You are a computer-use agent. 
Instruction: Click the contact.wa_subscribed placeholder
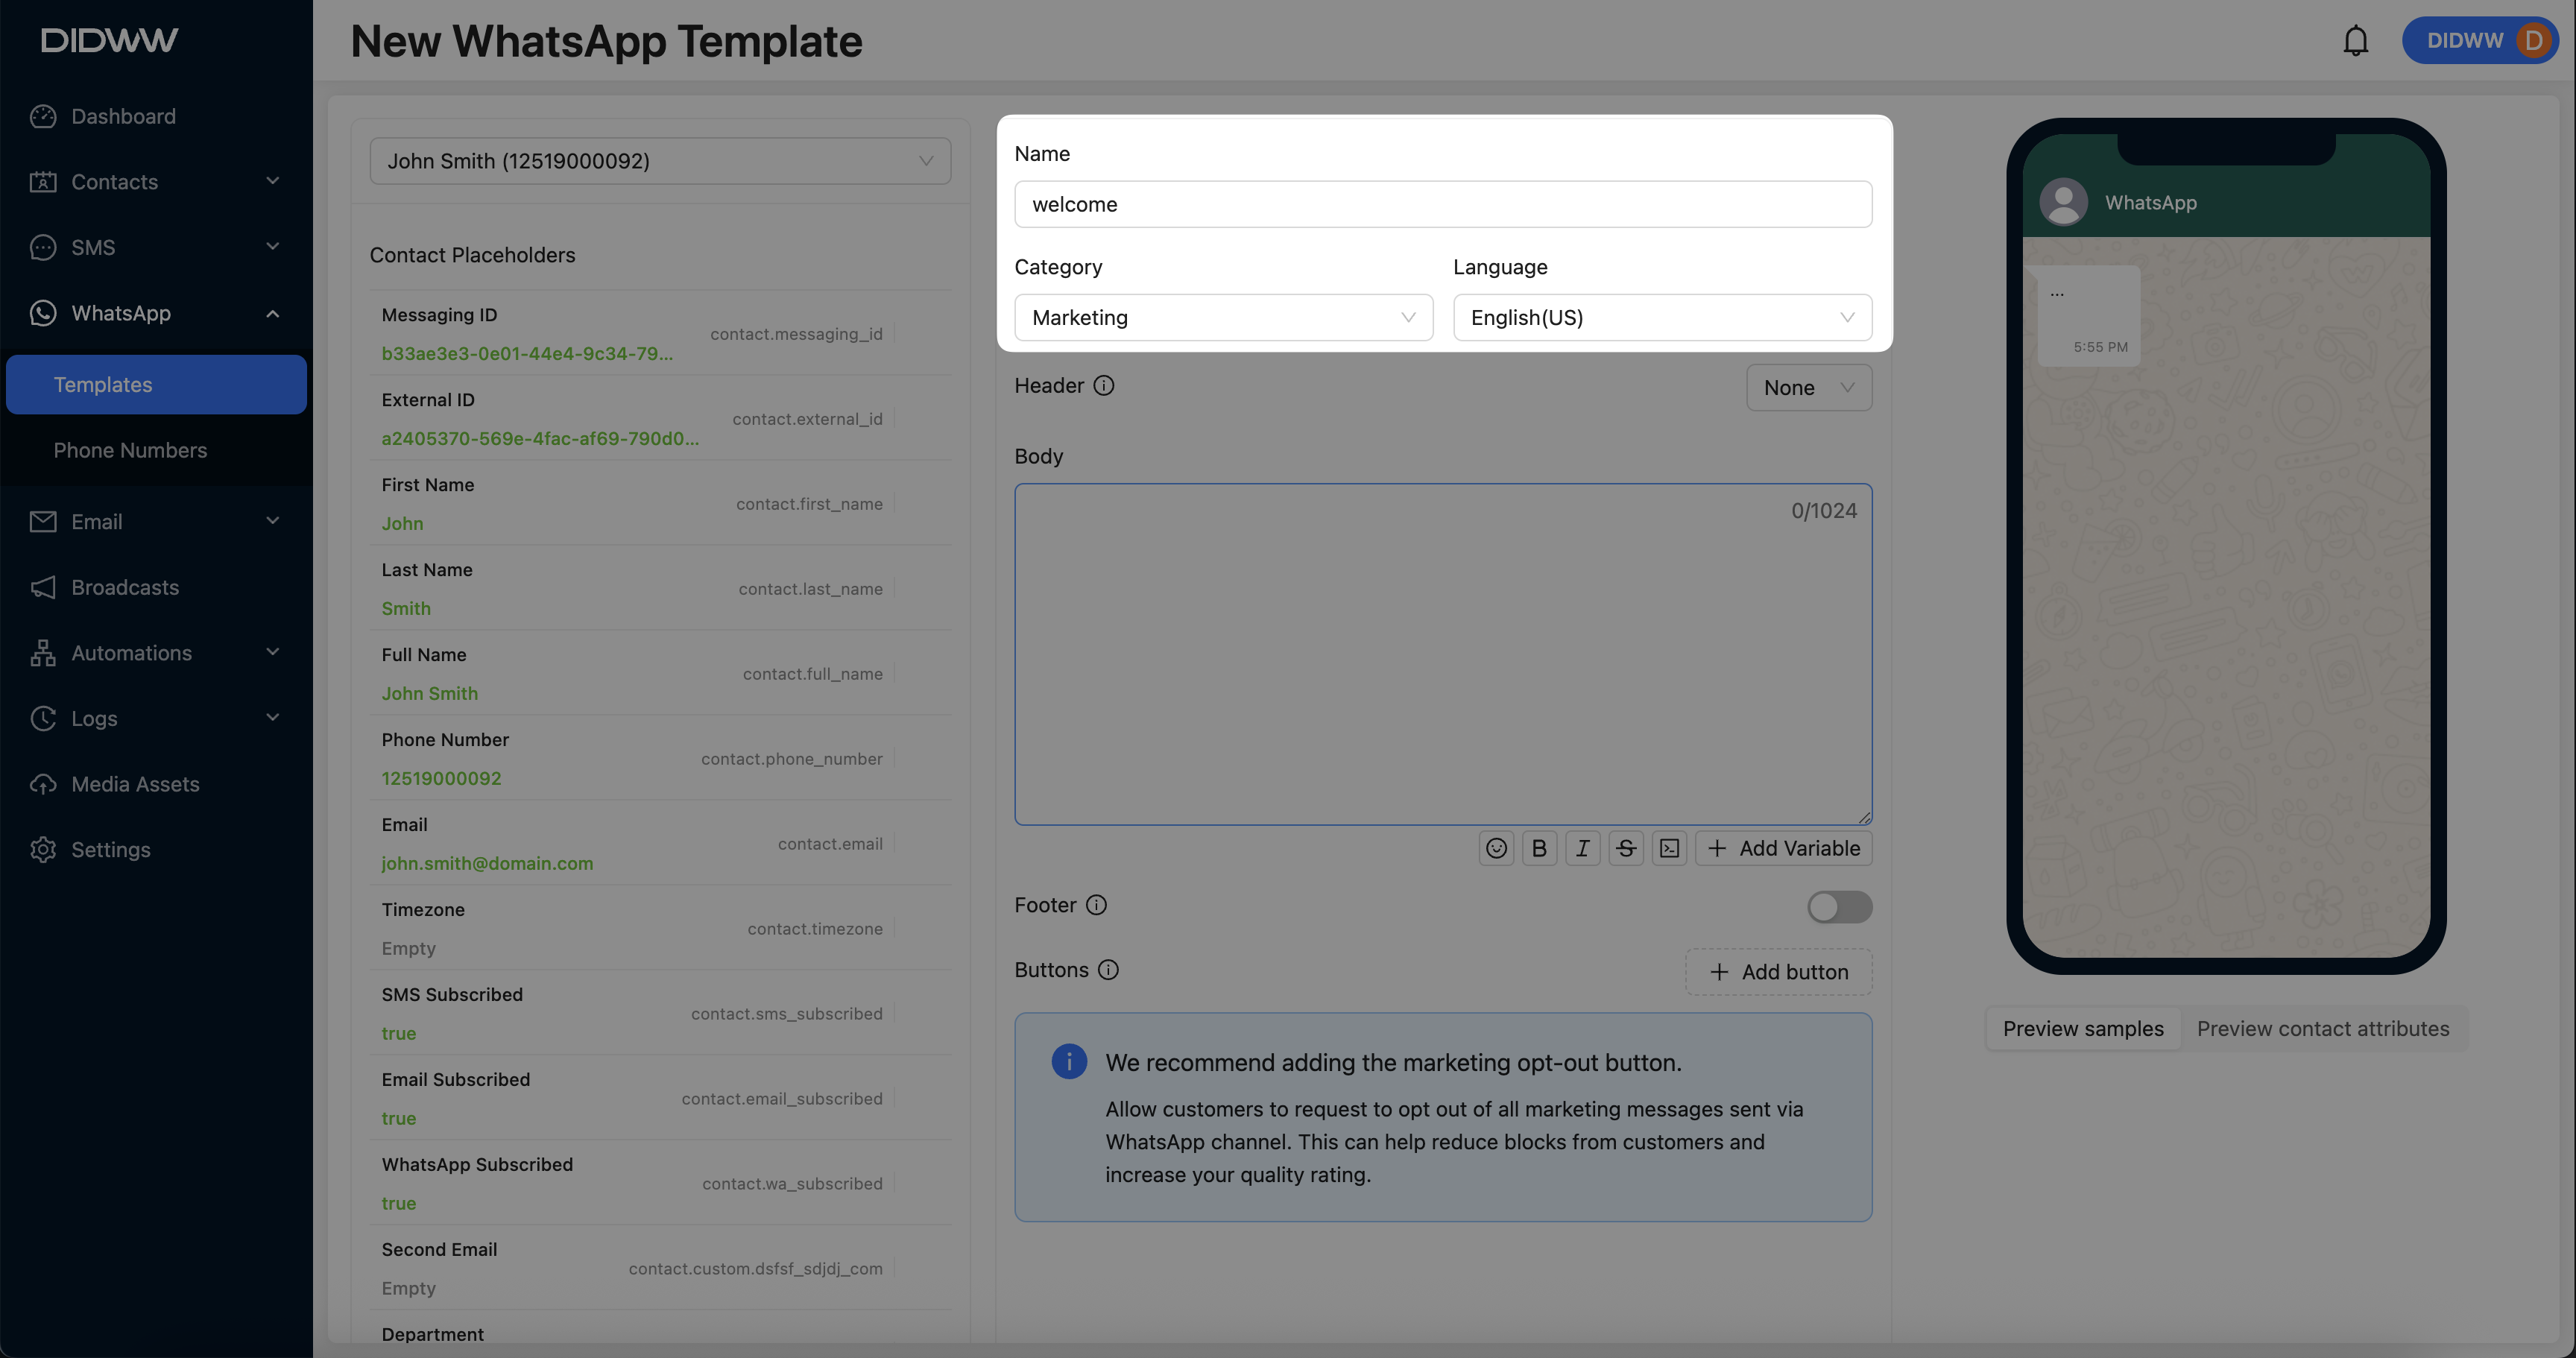pos(792,1184)
